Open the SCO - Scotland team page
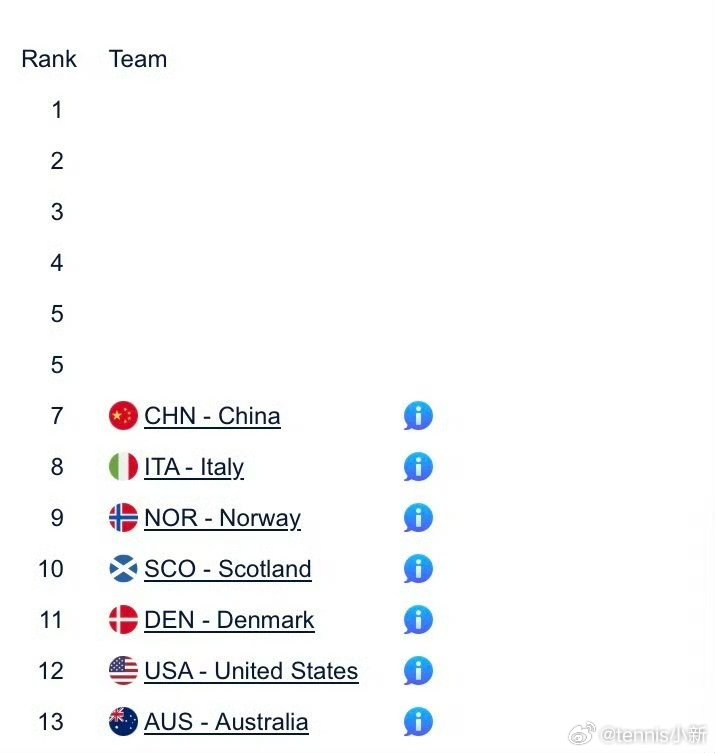This screenshot has width=715, height=753. point(228,569)
